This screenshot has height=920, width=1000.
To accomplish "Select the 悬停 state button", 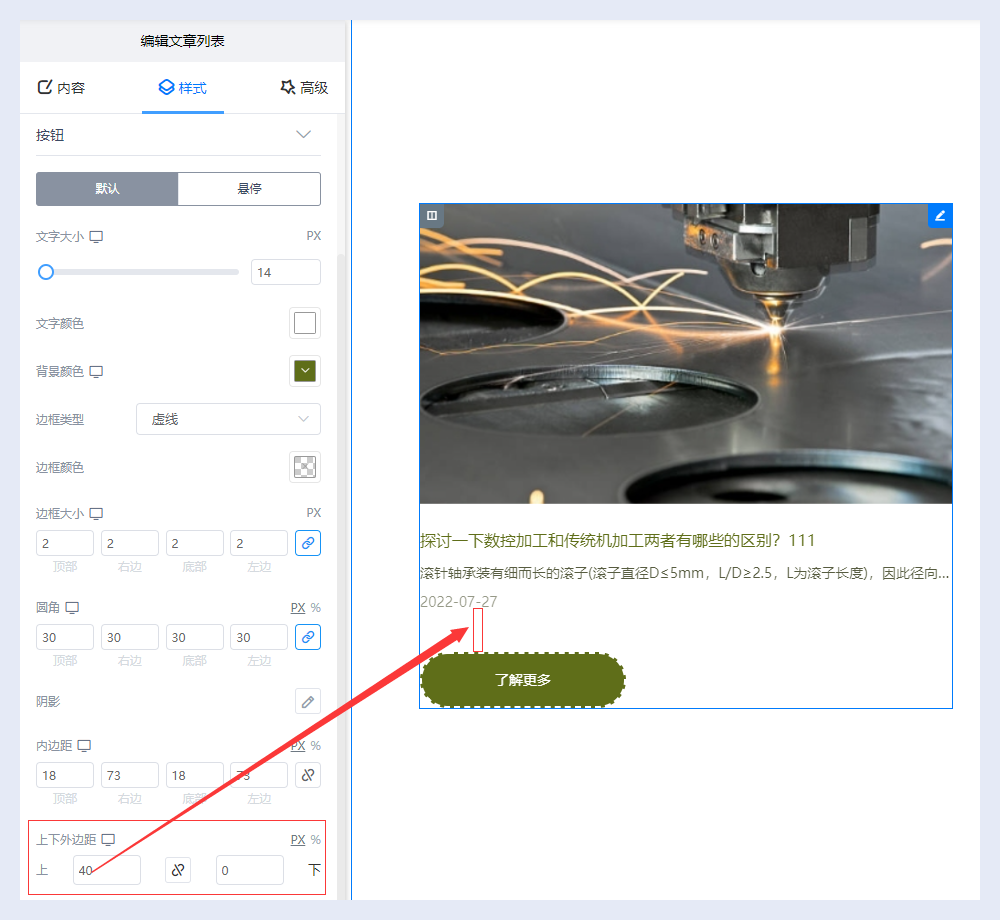I will pyautogui.click(x=249, y=188).
